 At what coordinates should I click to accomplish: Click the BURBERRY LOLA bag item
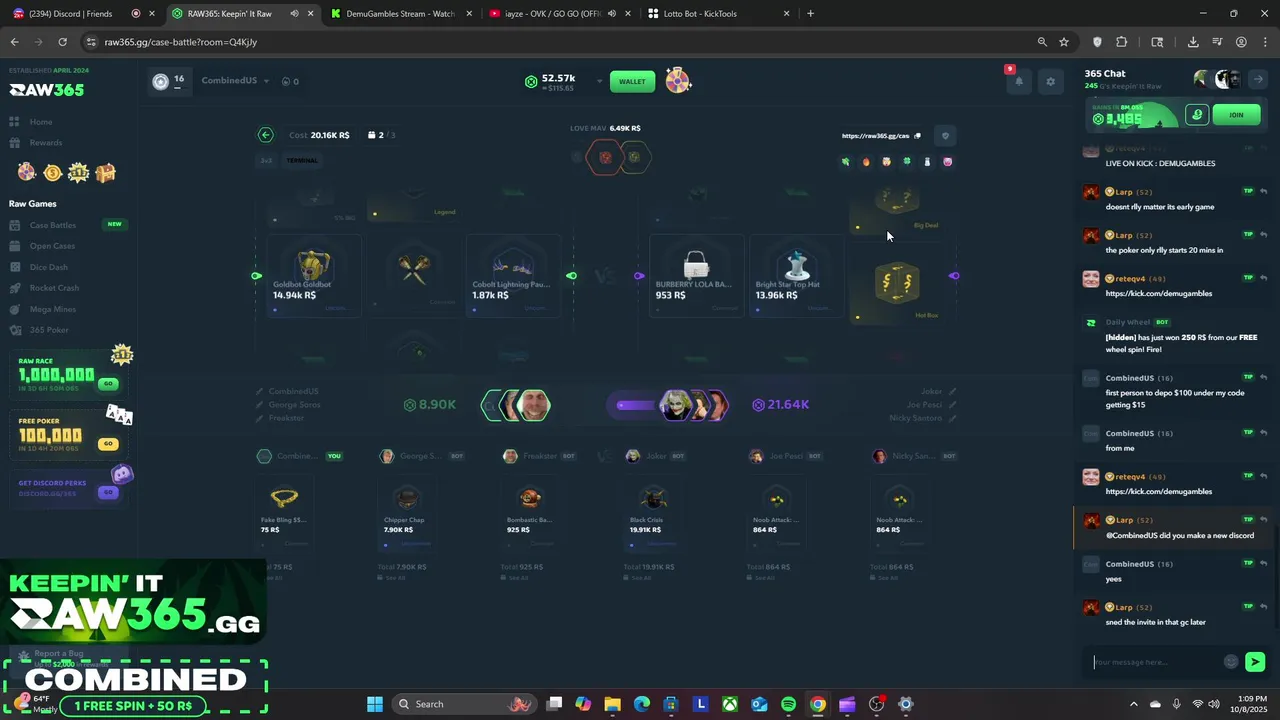click(x=696, y=276)
